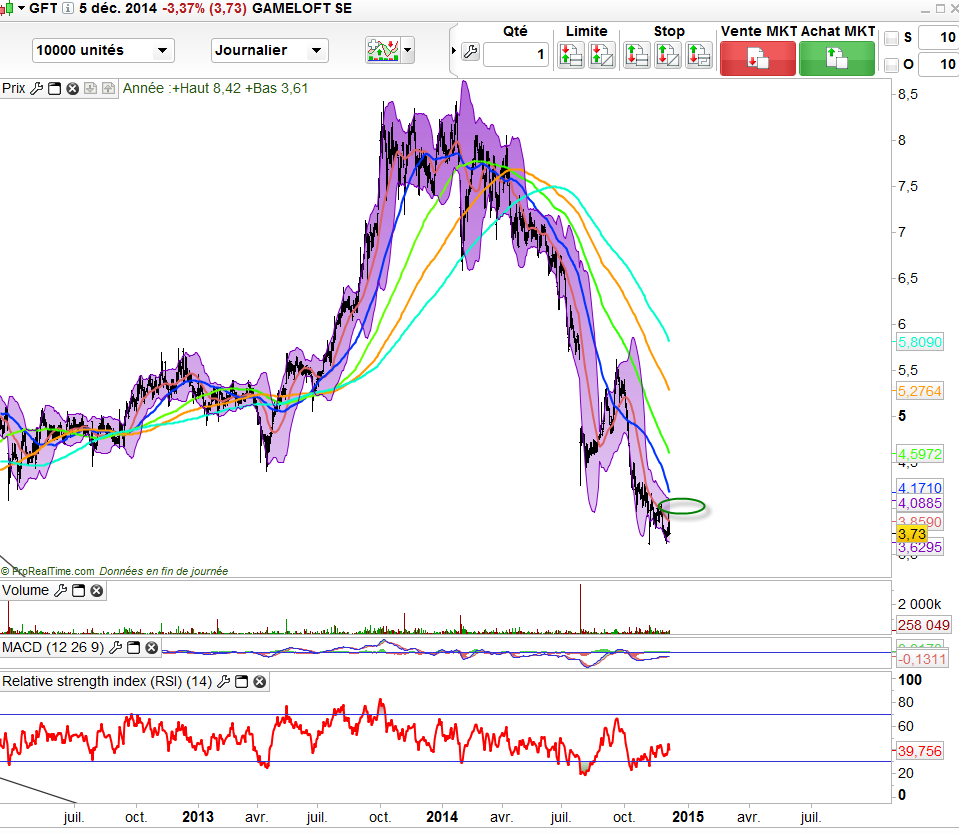This screenshot has width=959, height=833.
Task: Open the add indicator chart icon
Action: point(384,50)
